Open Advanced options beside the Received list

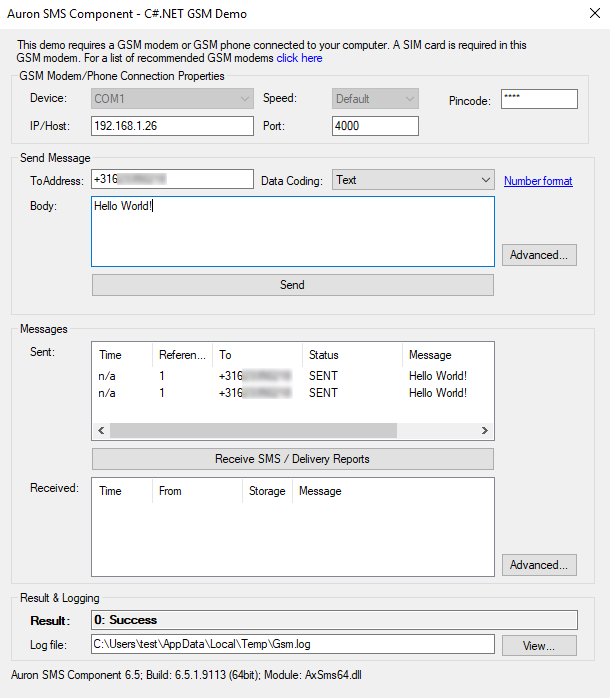tap(539, 565)
